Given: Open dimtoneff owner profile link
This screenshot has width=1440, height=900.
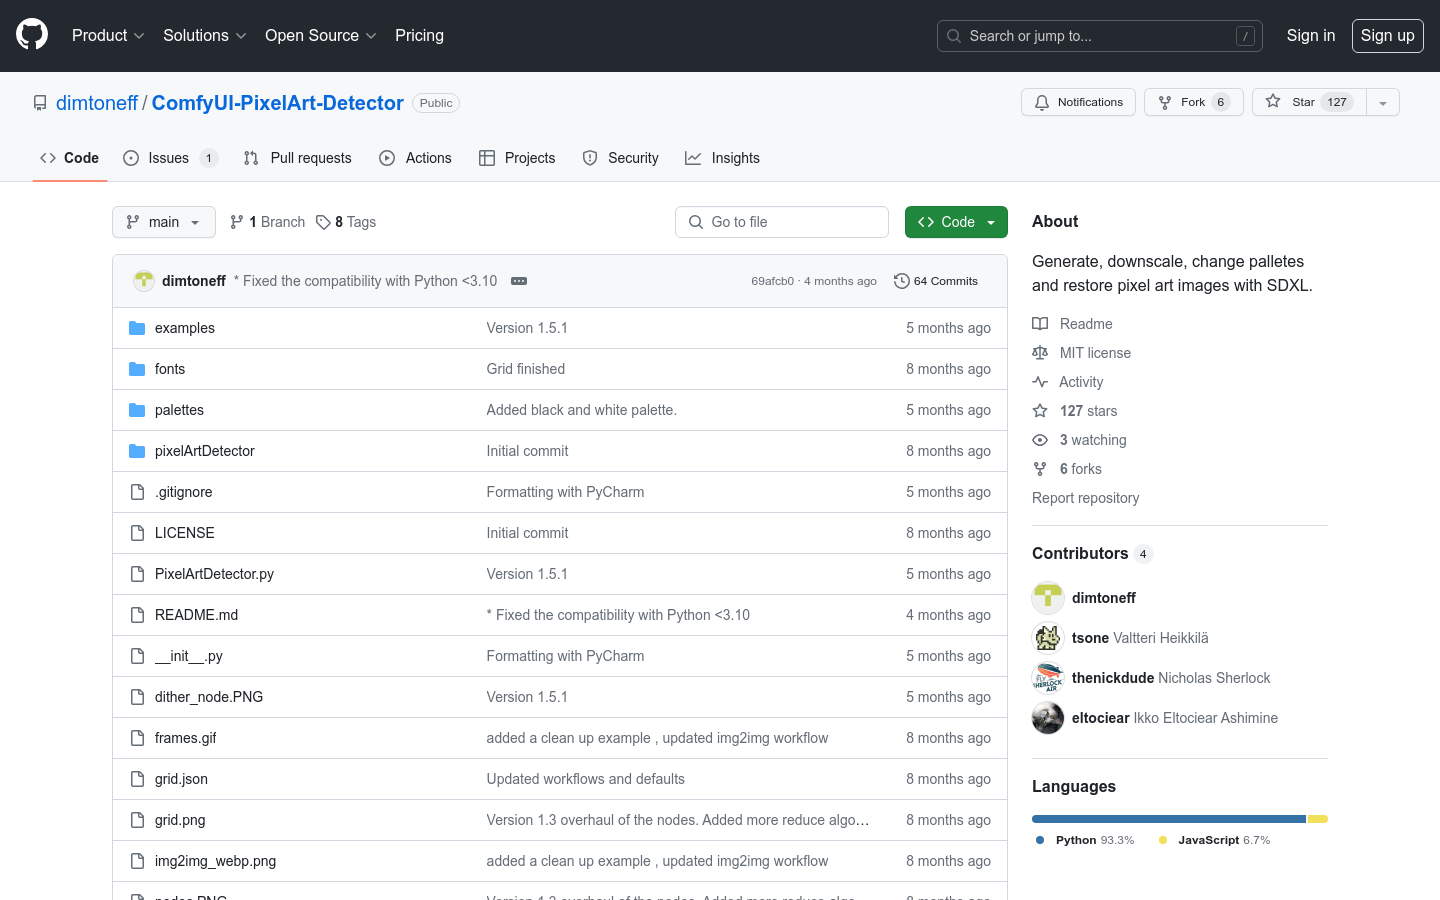Looking at the screenshot, I should click(x=97, y=103).
